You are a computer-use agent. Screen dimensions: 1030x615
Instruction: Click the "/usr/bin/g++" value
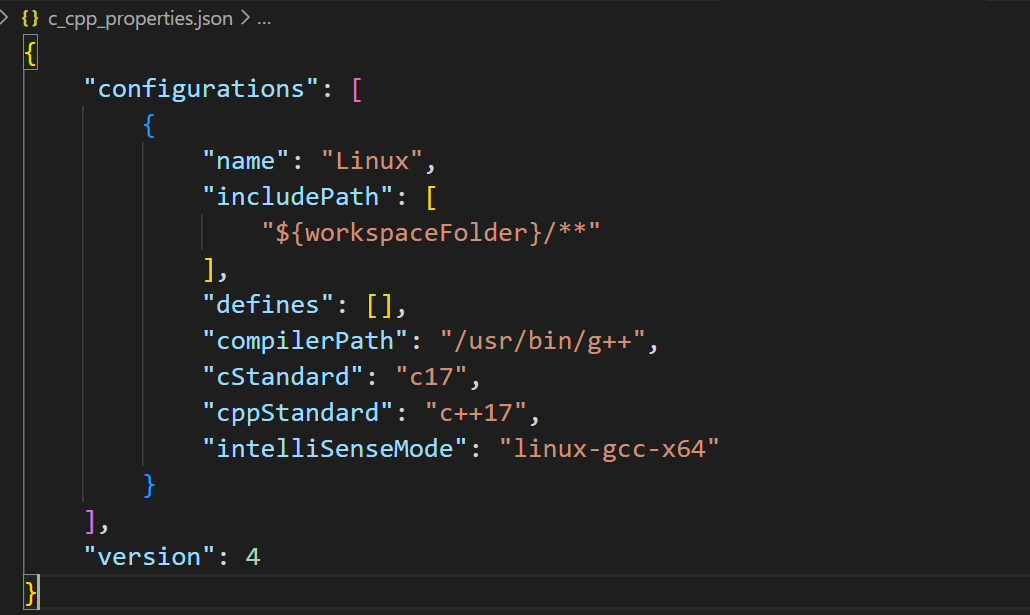pyautogui.click(x=543, y=341)
